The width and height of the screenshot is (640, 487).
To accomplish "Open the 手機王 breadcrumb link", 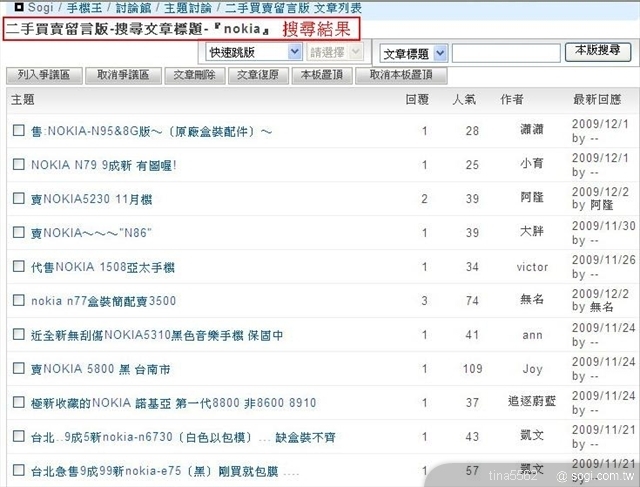I will pyautogui.click(x=83, y=7).
